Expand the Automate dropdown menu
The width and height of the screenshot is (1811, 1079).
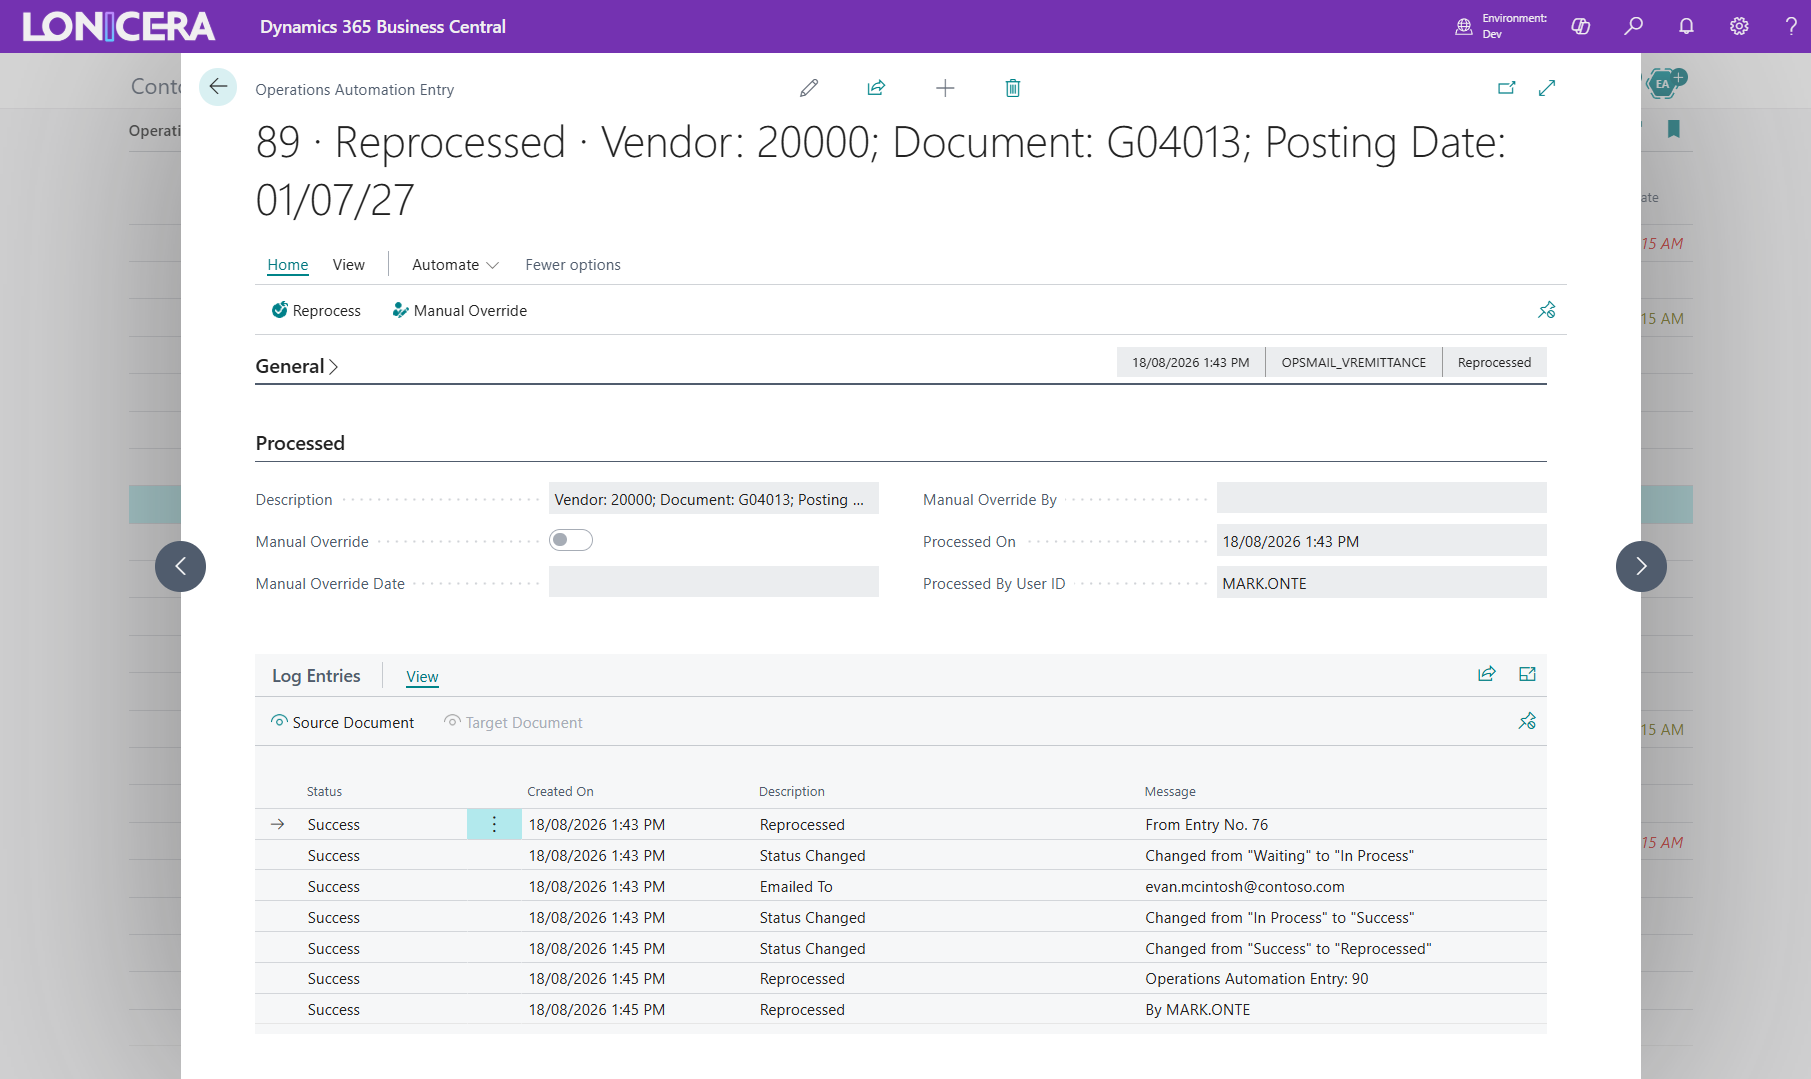click(455, 265)
